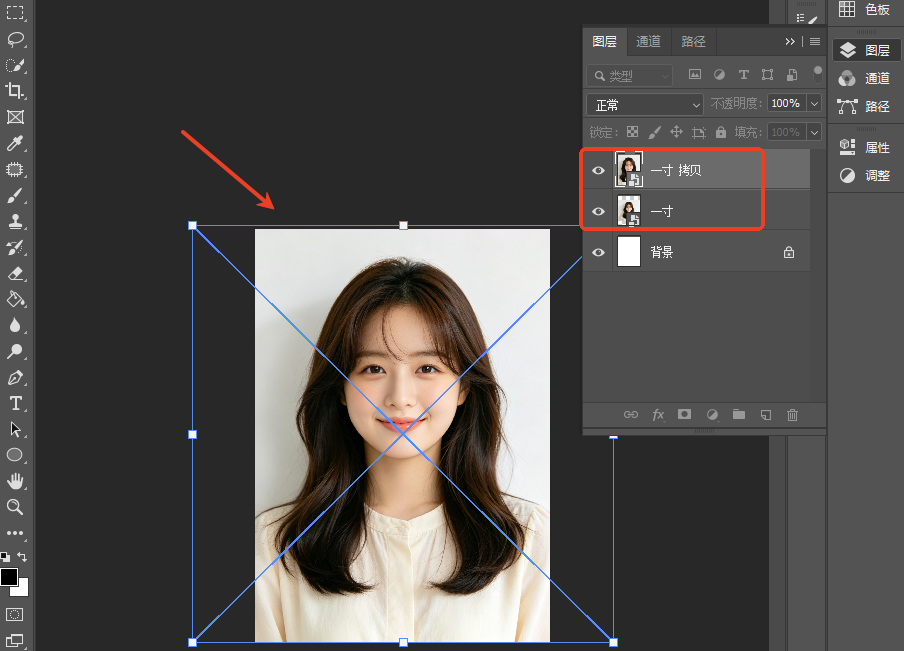904x651 pixels.
Task: Open the 调整 panel button
Action: coord(865,175)
